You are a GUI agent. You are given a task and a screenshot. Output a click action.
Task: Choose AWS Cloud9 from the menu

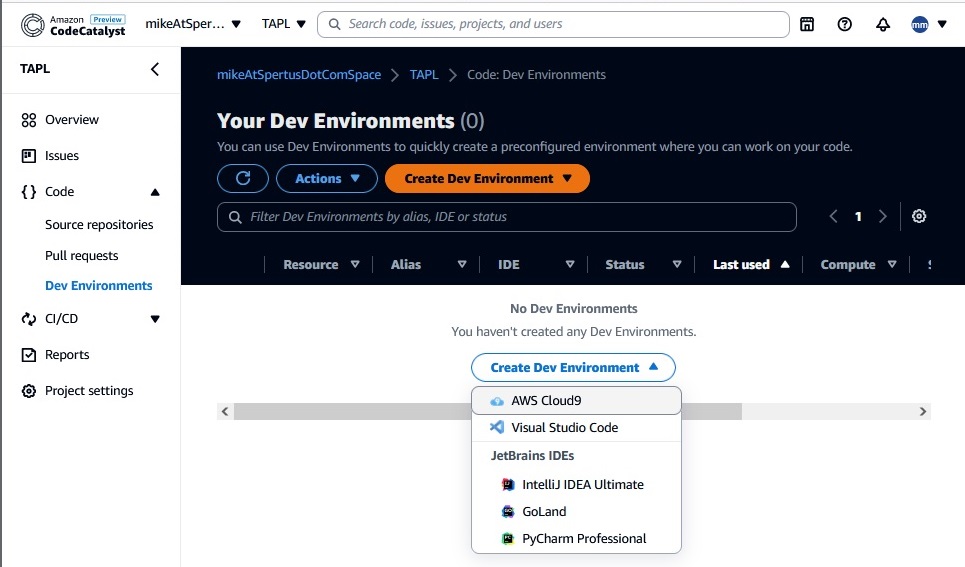coord(576,401)
